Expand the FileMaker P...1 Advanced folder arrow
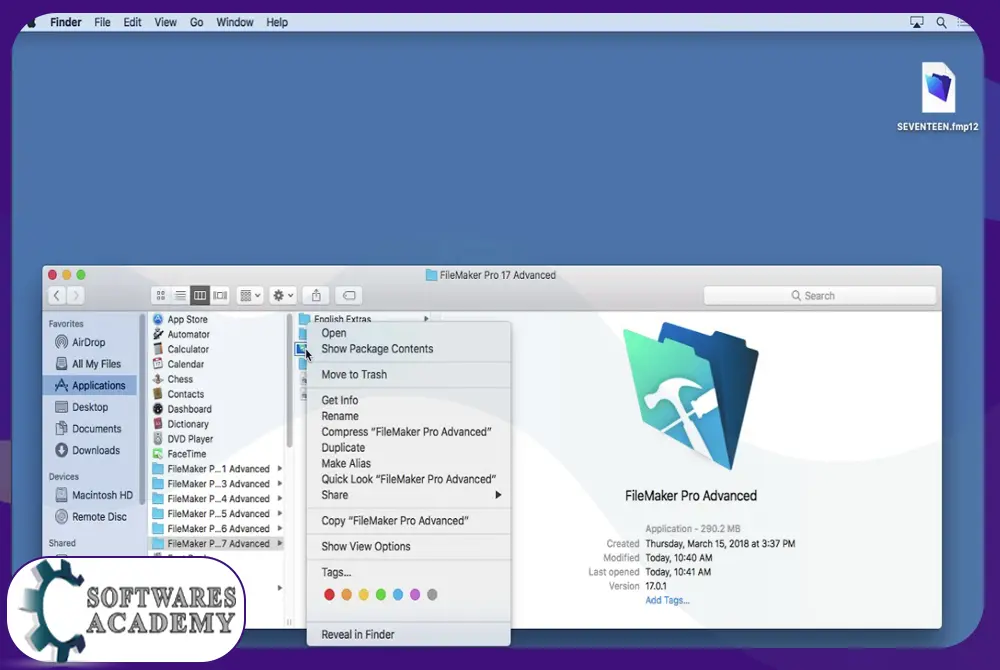This screenshot has width=1000, height=670. coord(279,469)
